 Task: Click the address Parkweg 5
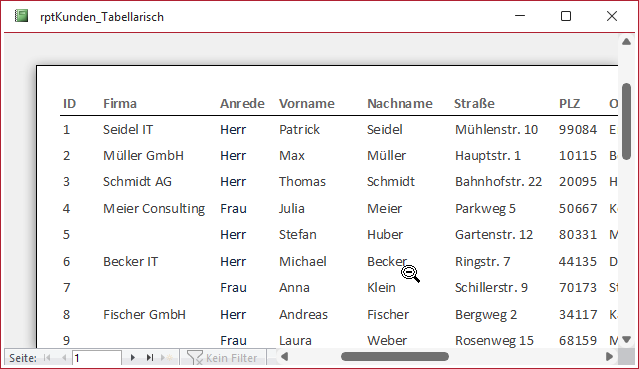(x=485, y=209)
